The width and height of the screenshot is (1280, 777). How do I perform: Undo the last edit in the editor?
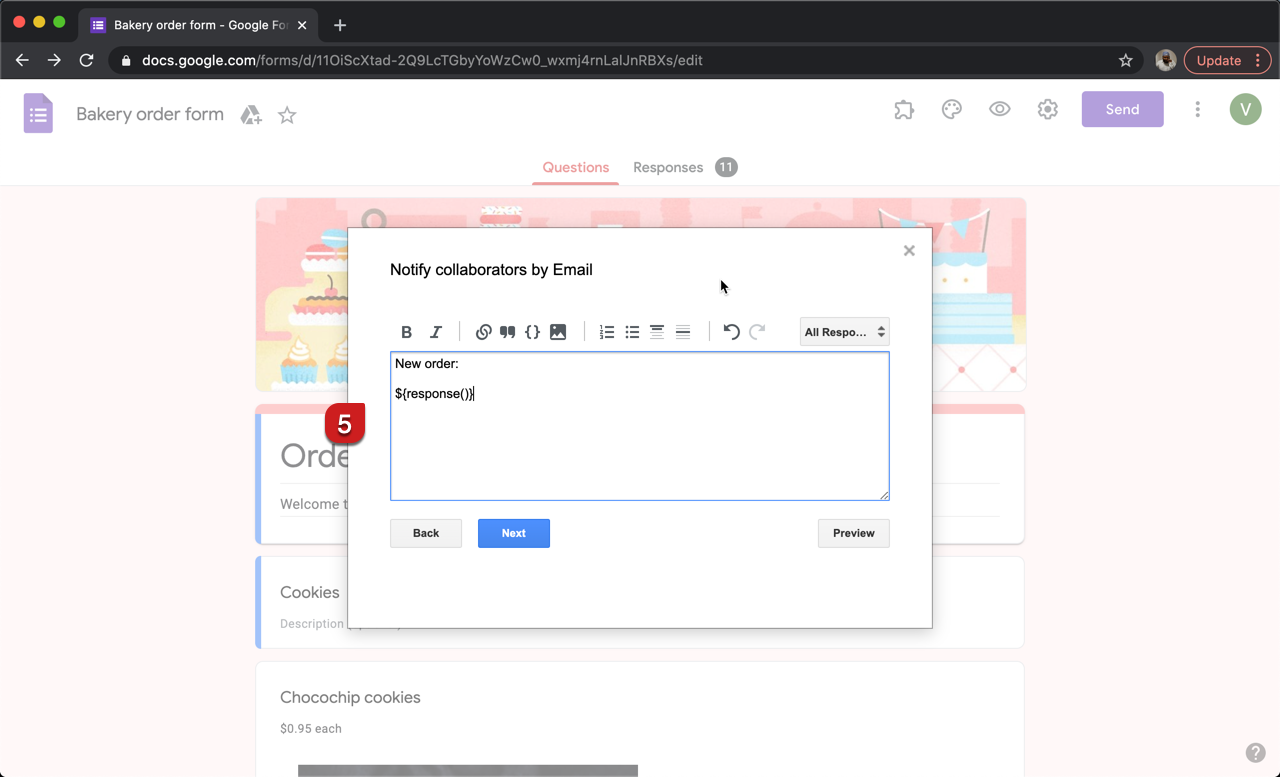click(x=731, y=331)
